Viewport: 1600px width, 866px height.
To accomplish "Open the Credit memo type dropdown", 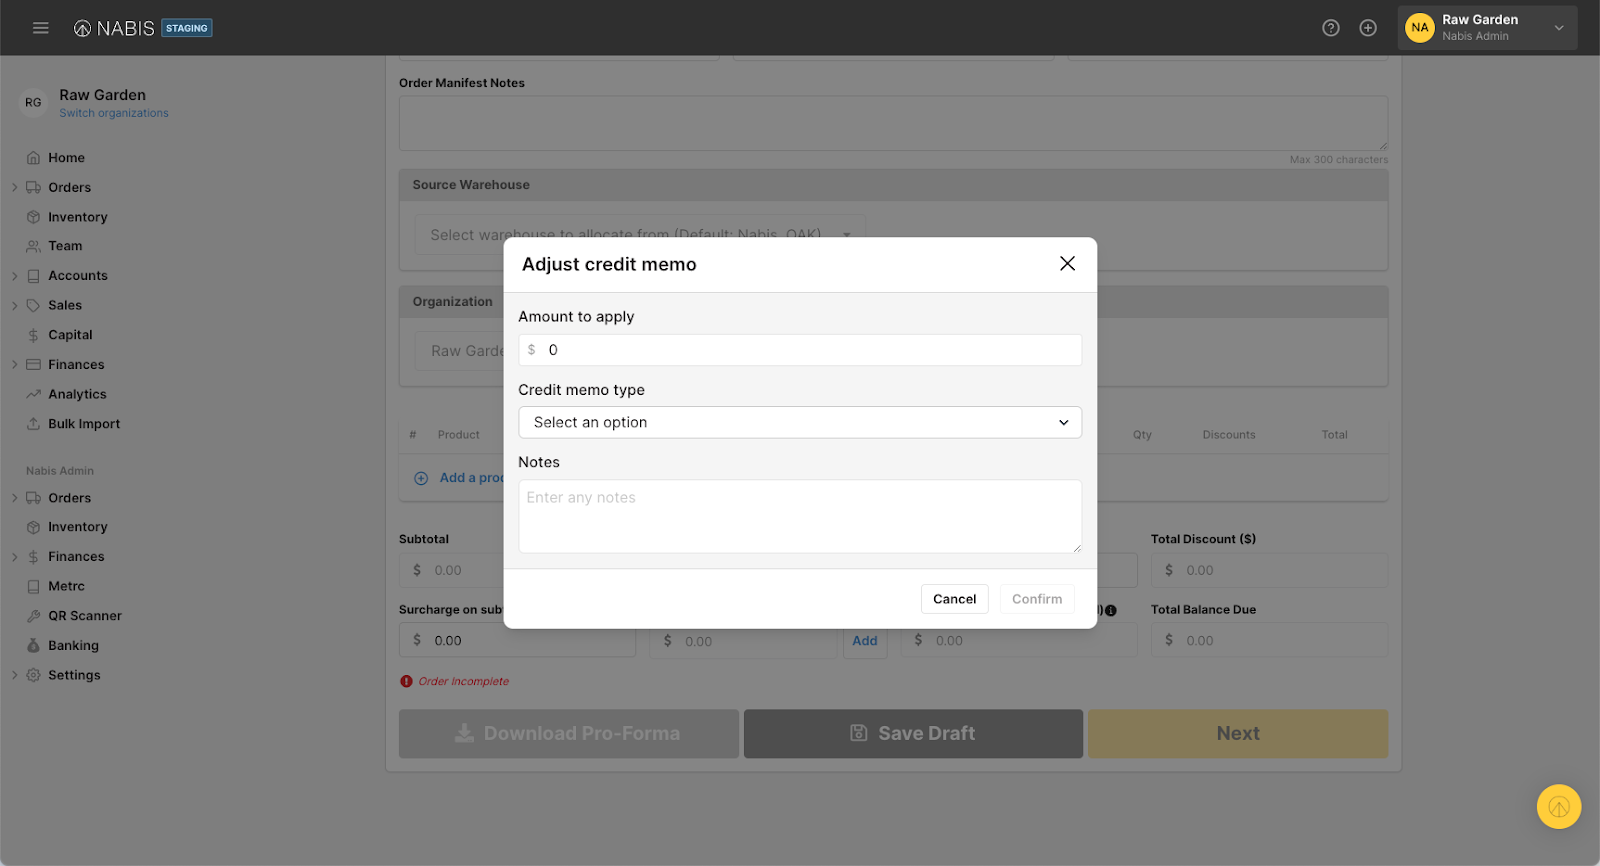I will tap(799, 422).
